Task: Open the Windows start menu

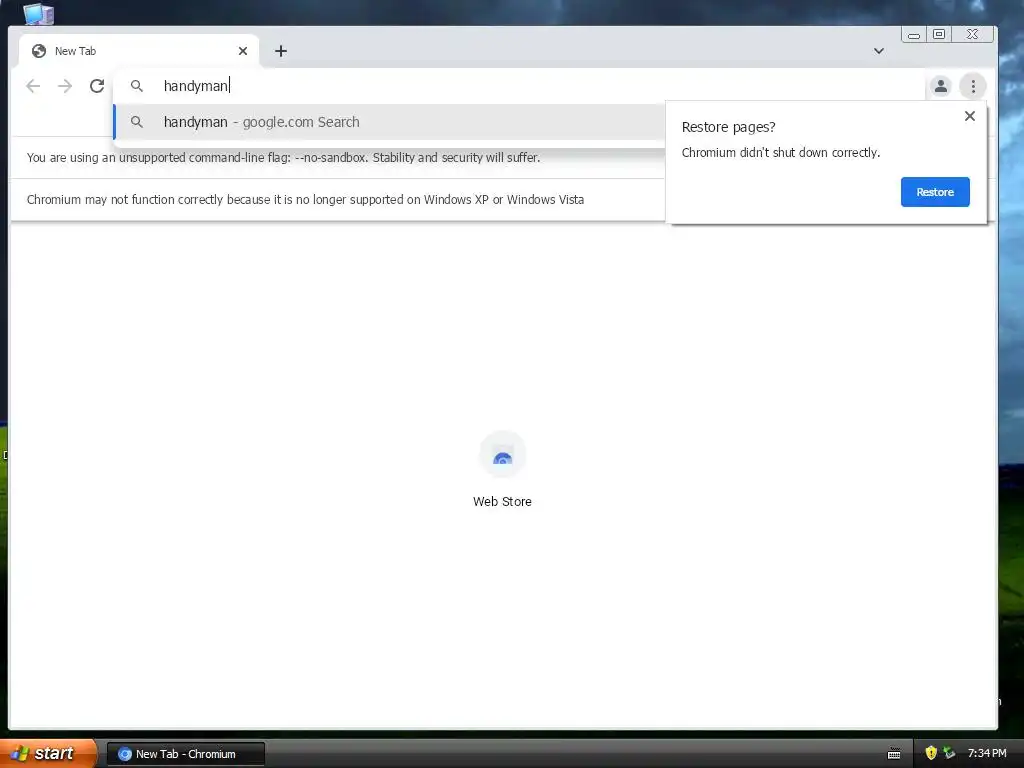Action: tap(48, 753)
